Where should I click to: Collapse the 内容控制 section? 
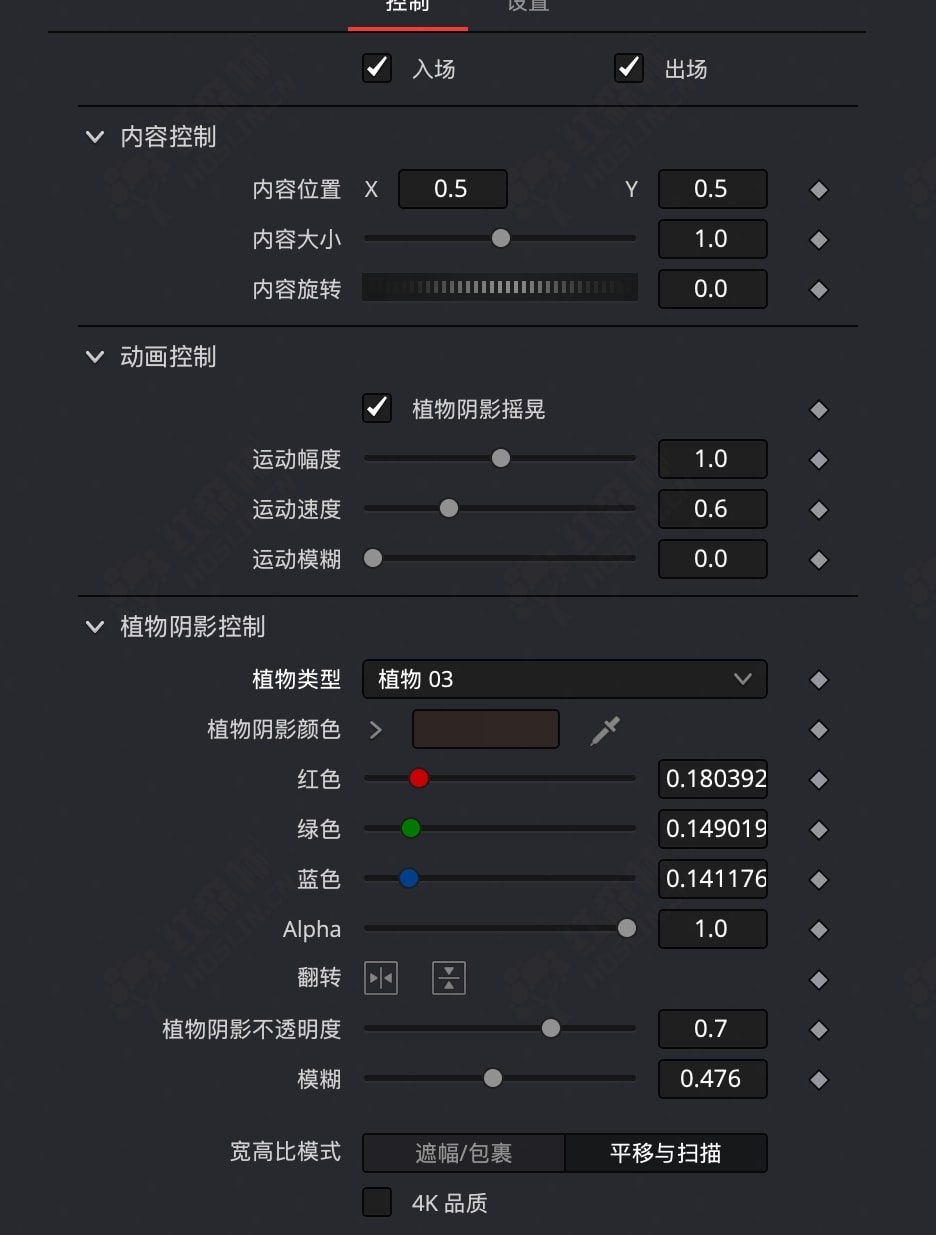95,137
